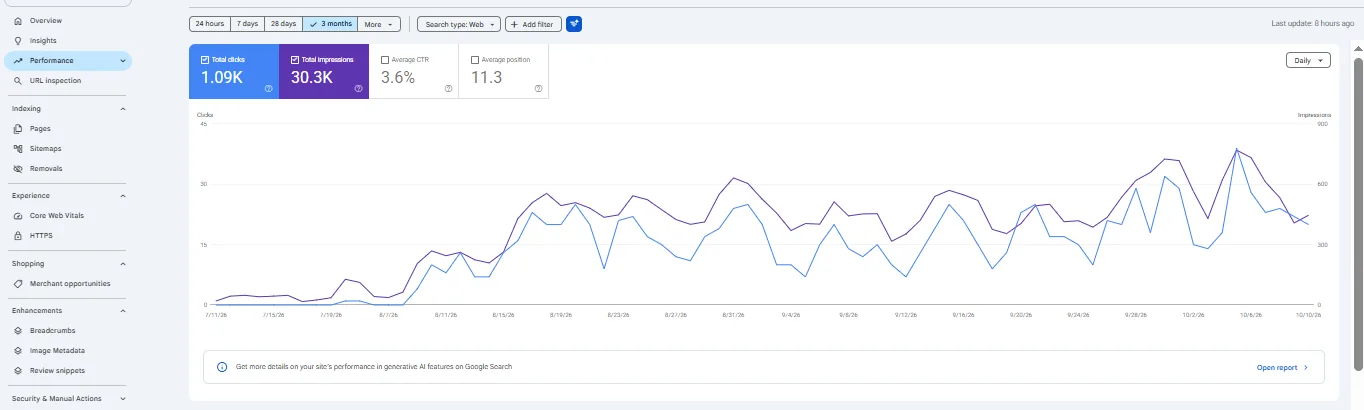The image size is (1364, 410).
Task: Expand Security & Manual Actions section
Action: tap(123, 398)
